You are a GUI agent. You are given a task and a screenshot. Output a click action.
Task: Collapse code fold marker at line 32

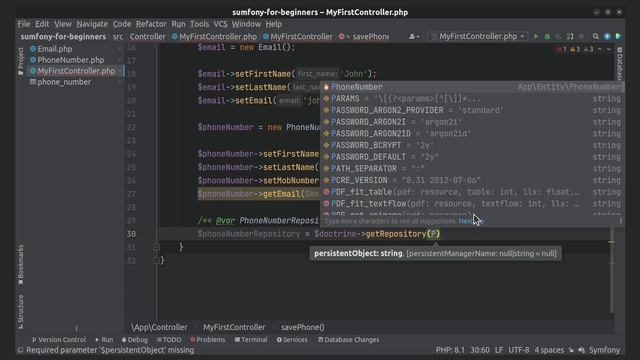pyautogui.click(x=156, y=260)
